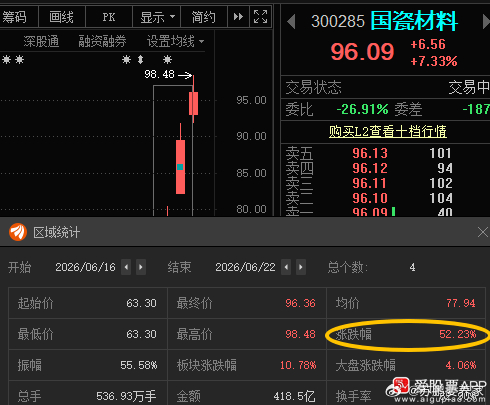
Task: Go to previous stock arrow
Action: pos(291,22)
